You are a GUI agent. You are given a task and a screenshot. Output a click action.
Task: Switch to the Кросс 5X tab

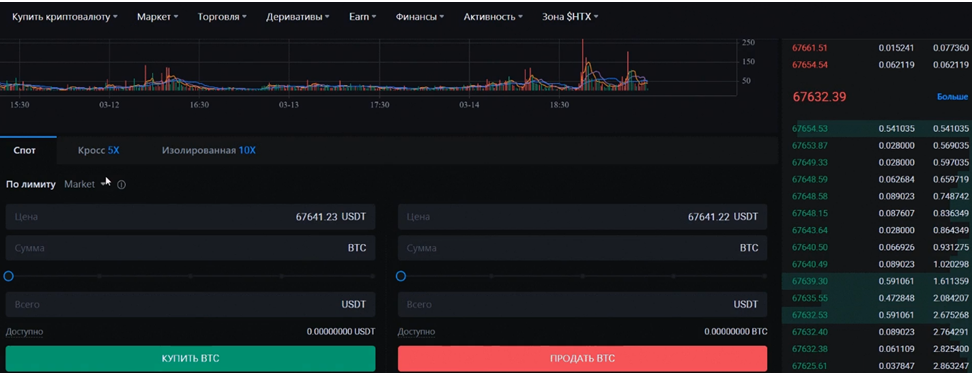coord(99,151)
